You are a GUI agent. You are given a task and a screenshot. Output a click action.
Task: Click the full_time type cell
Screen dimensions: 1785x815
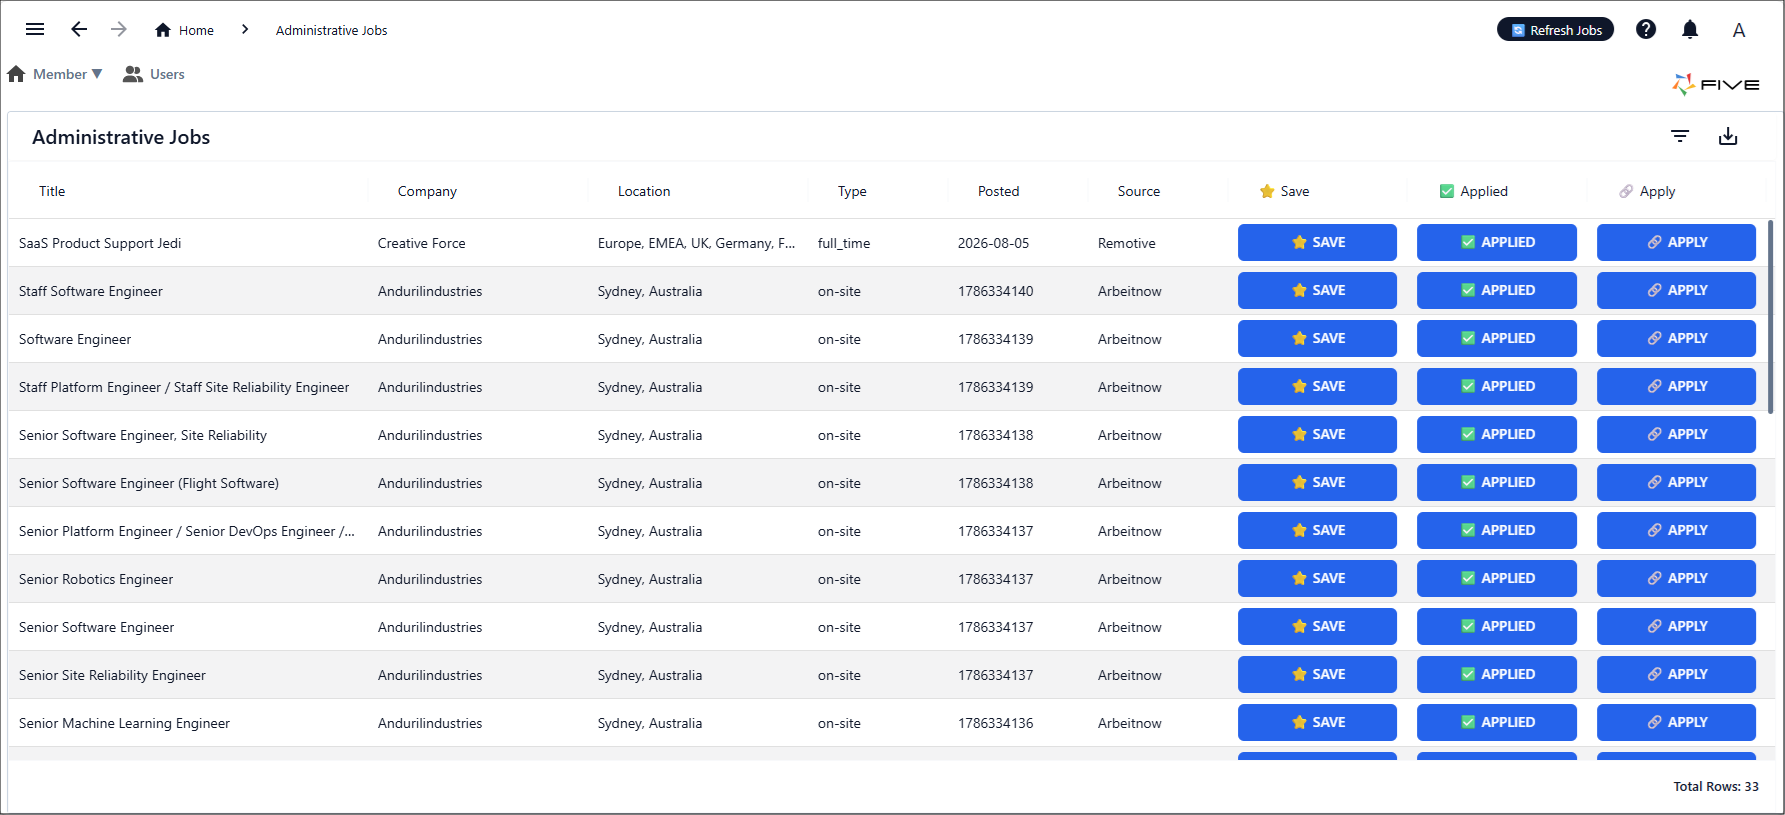[844, 243]
